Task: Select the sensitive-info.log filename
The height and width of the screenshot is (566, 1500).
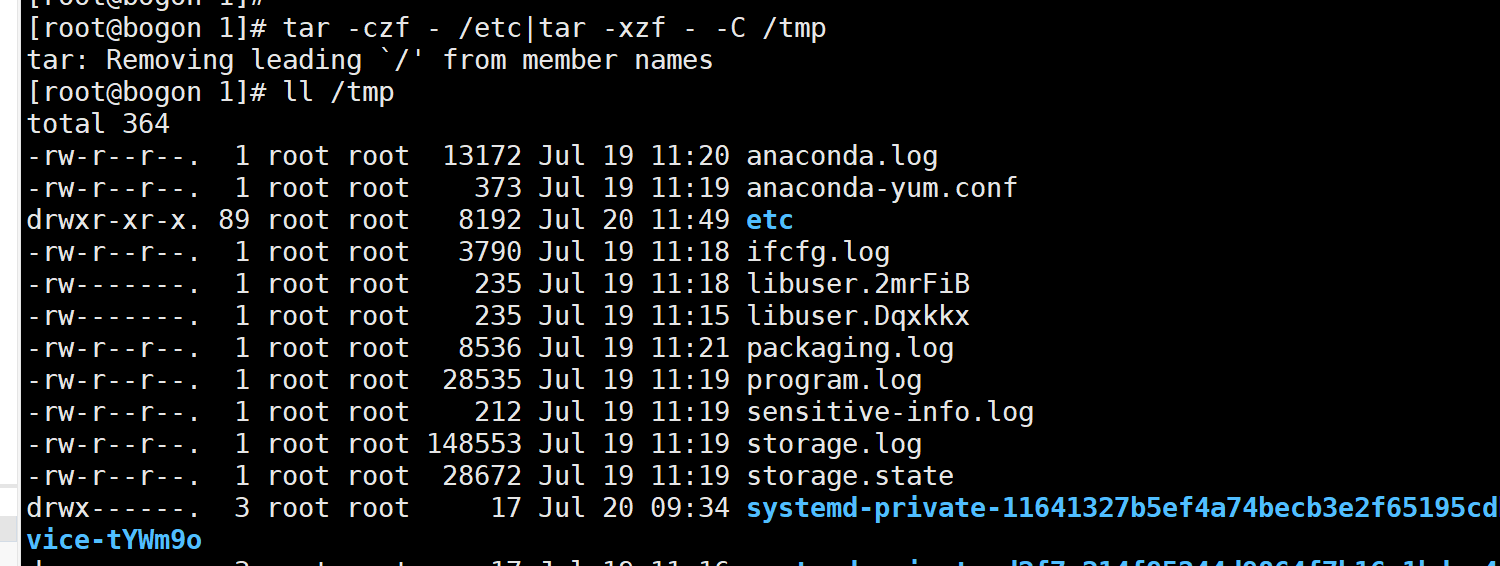Action: tap(890, 412)
